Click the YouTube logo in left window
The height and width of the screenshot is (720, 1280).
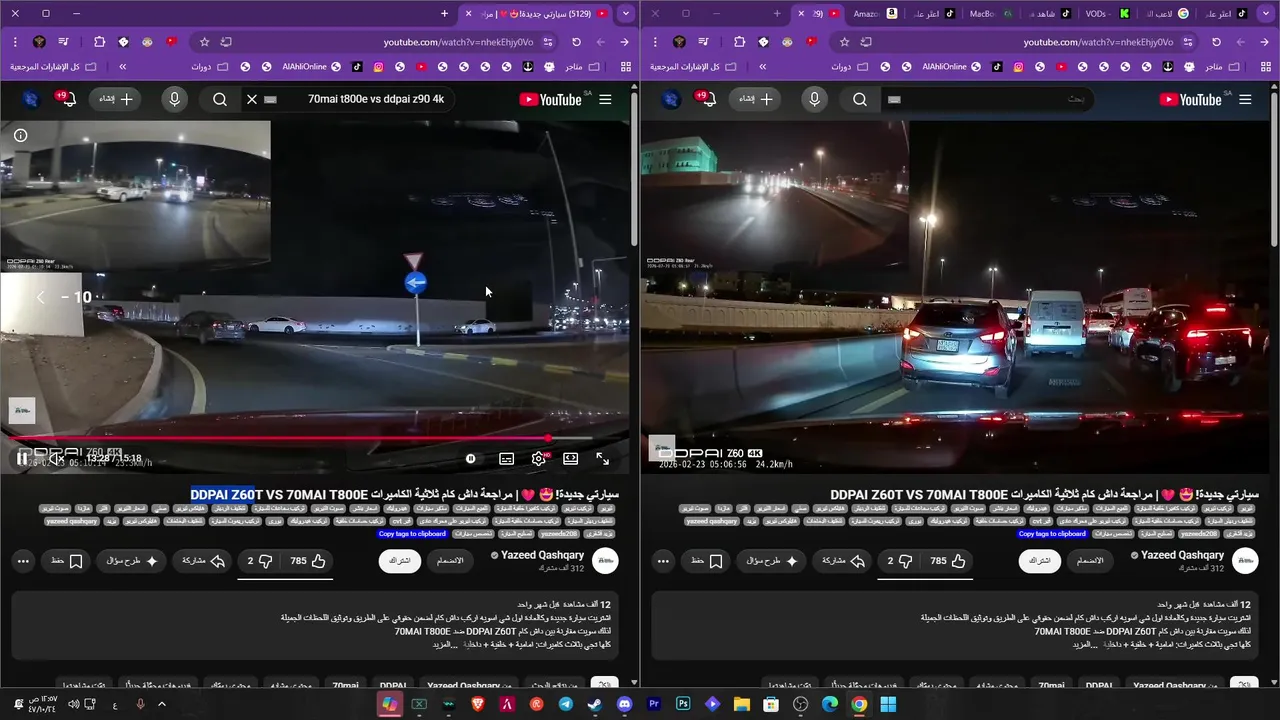(551, 100)
